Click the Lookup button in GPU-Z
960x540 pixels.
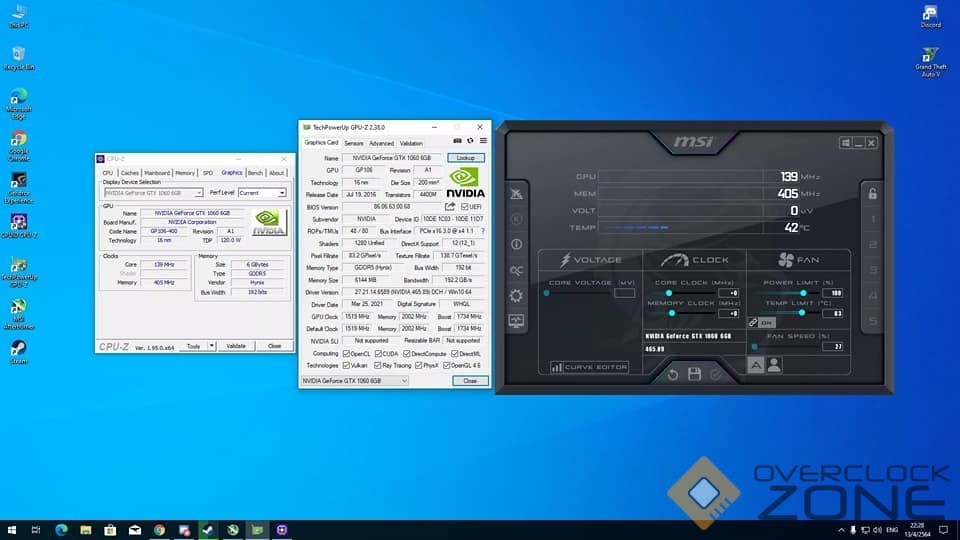point(466,158)
